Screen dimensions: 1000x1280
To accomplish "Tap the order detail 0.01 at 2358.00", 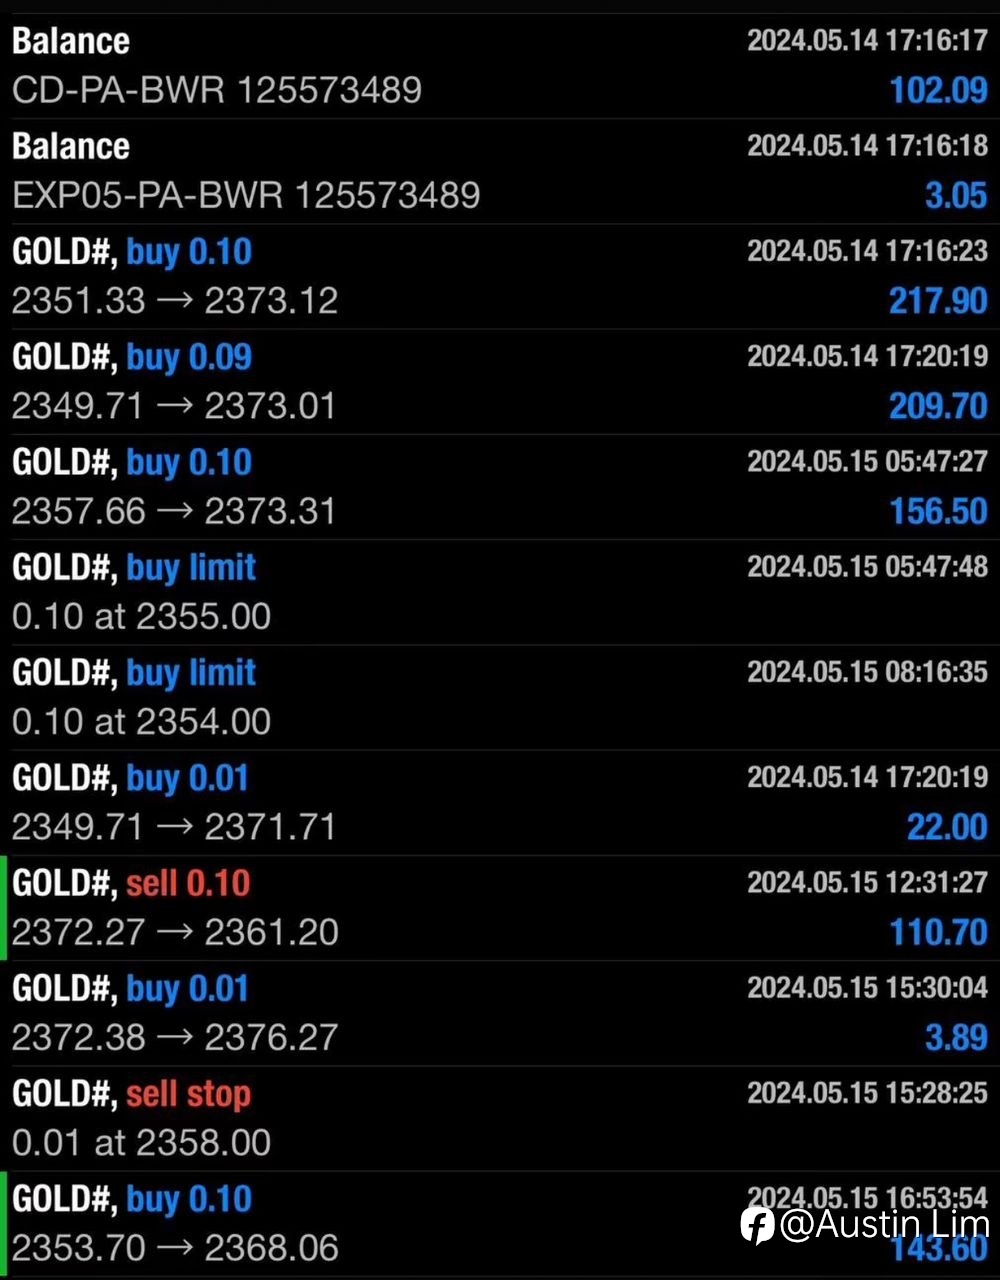I will [141, 1143].
